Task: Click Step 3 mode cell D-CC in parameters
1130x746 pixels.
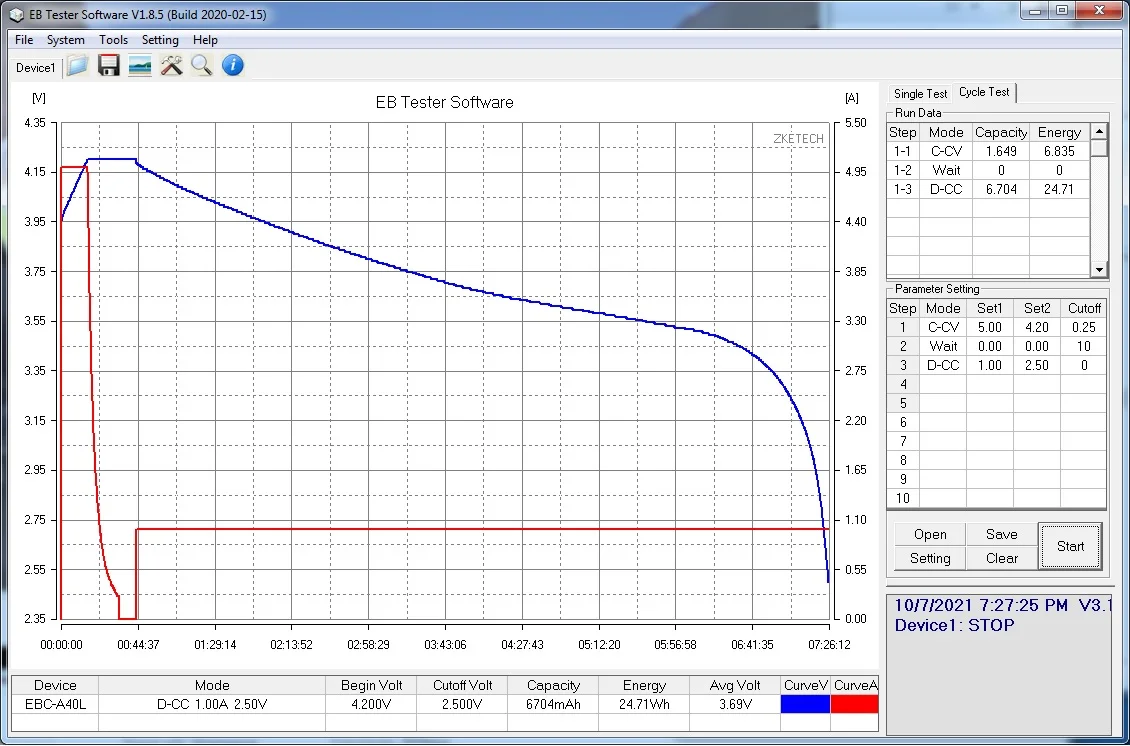Action: click(943, 365)
